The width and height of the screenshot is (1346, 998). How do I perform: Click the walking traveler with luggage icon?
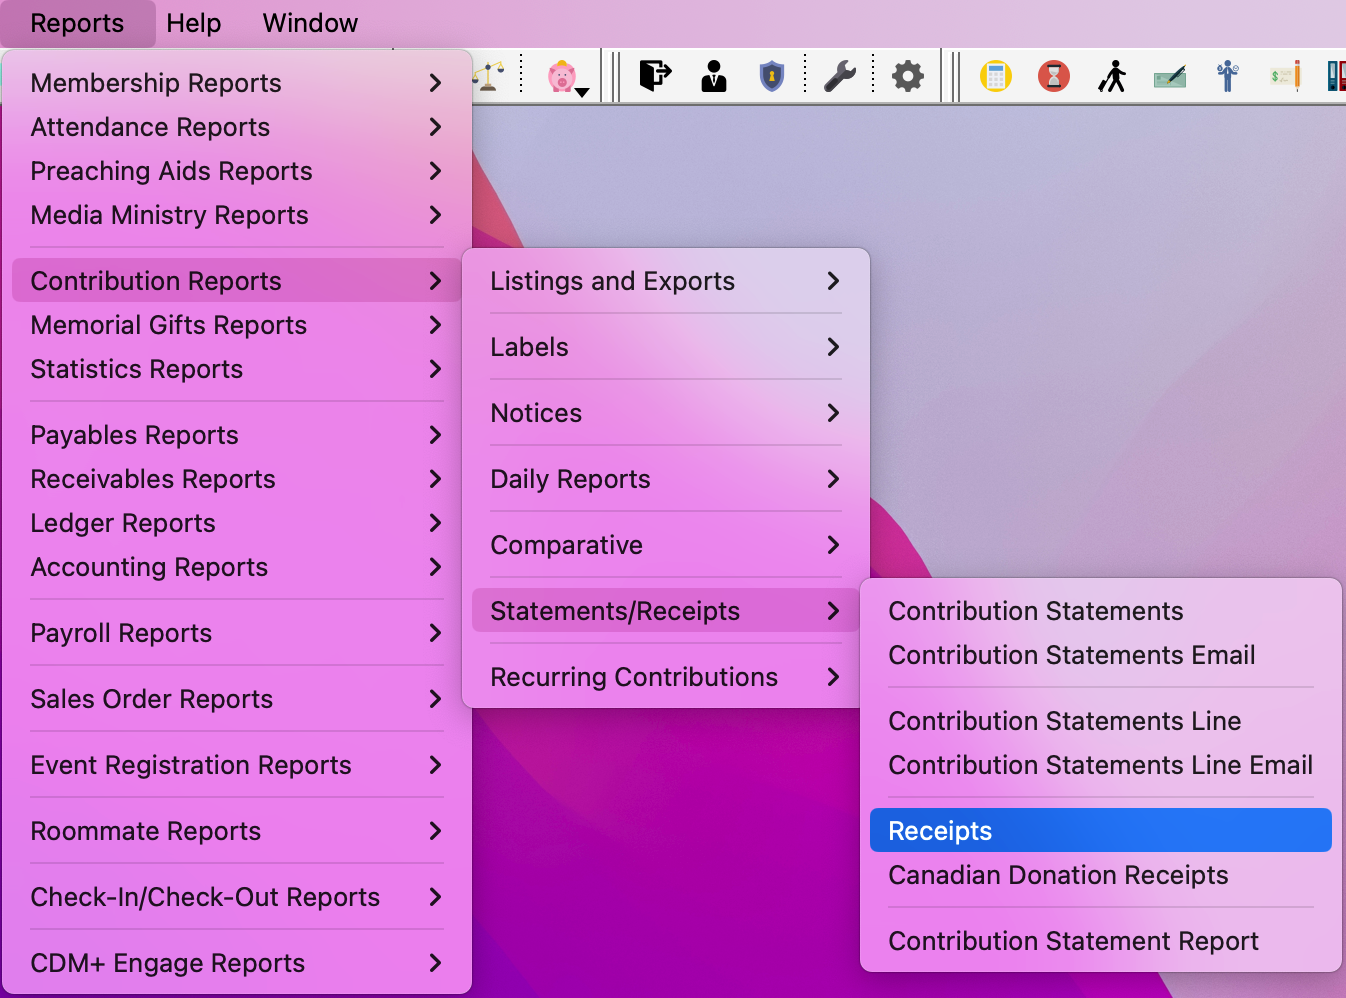pyautogui.click(x=1111, y=76)
